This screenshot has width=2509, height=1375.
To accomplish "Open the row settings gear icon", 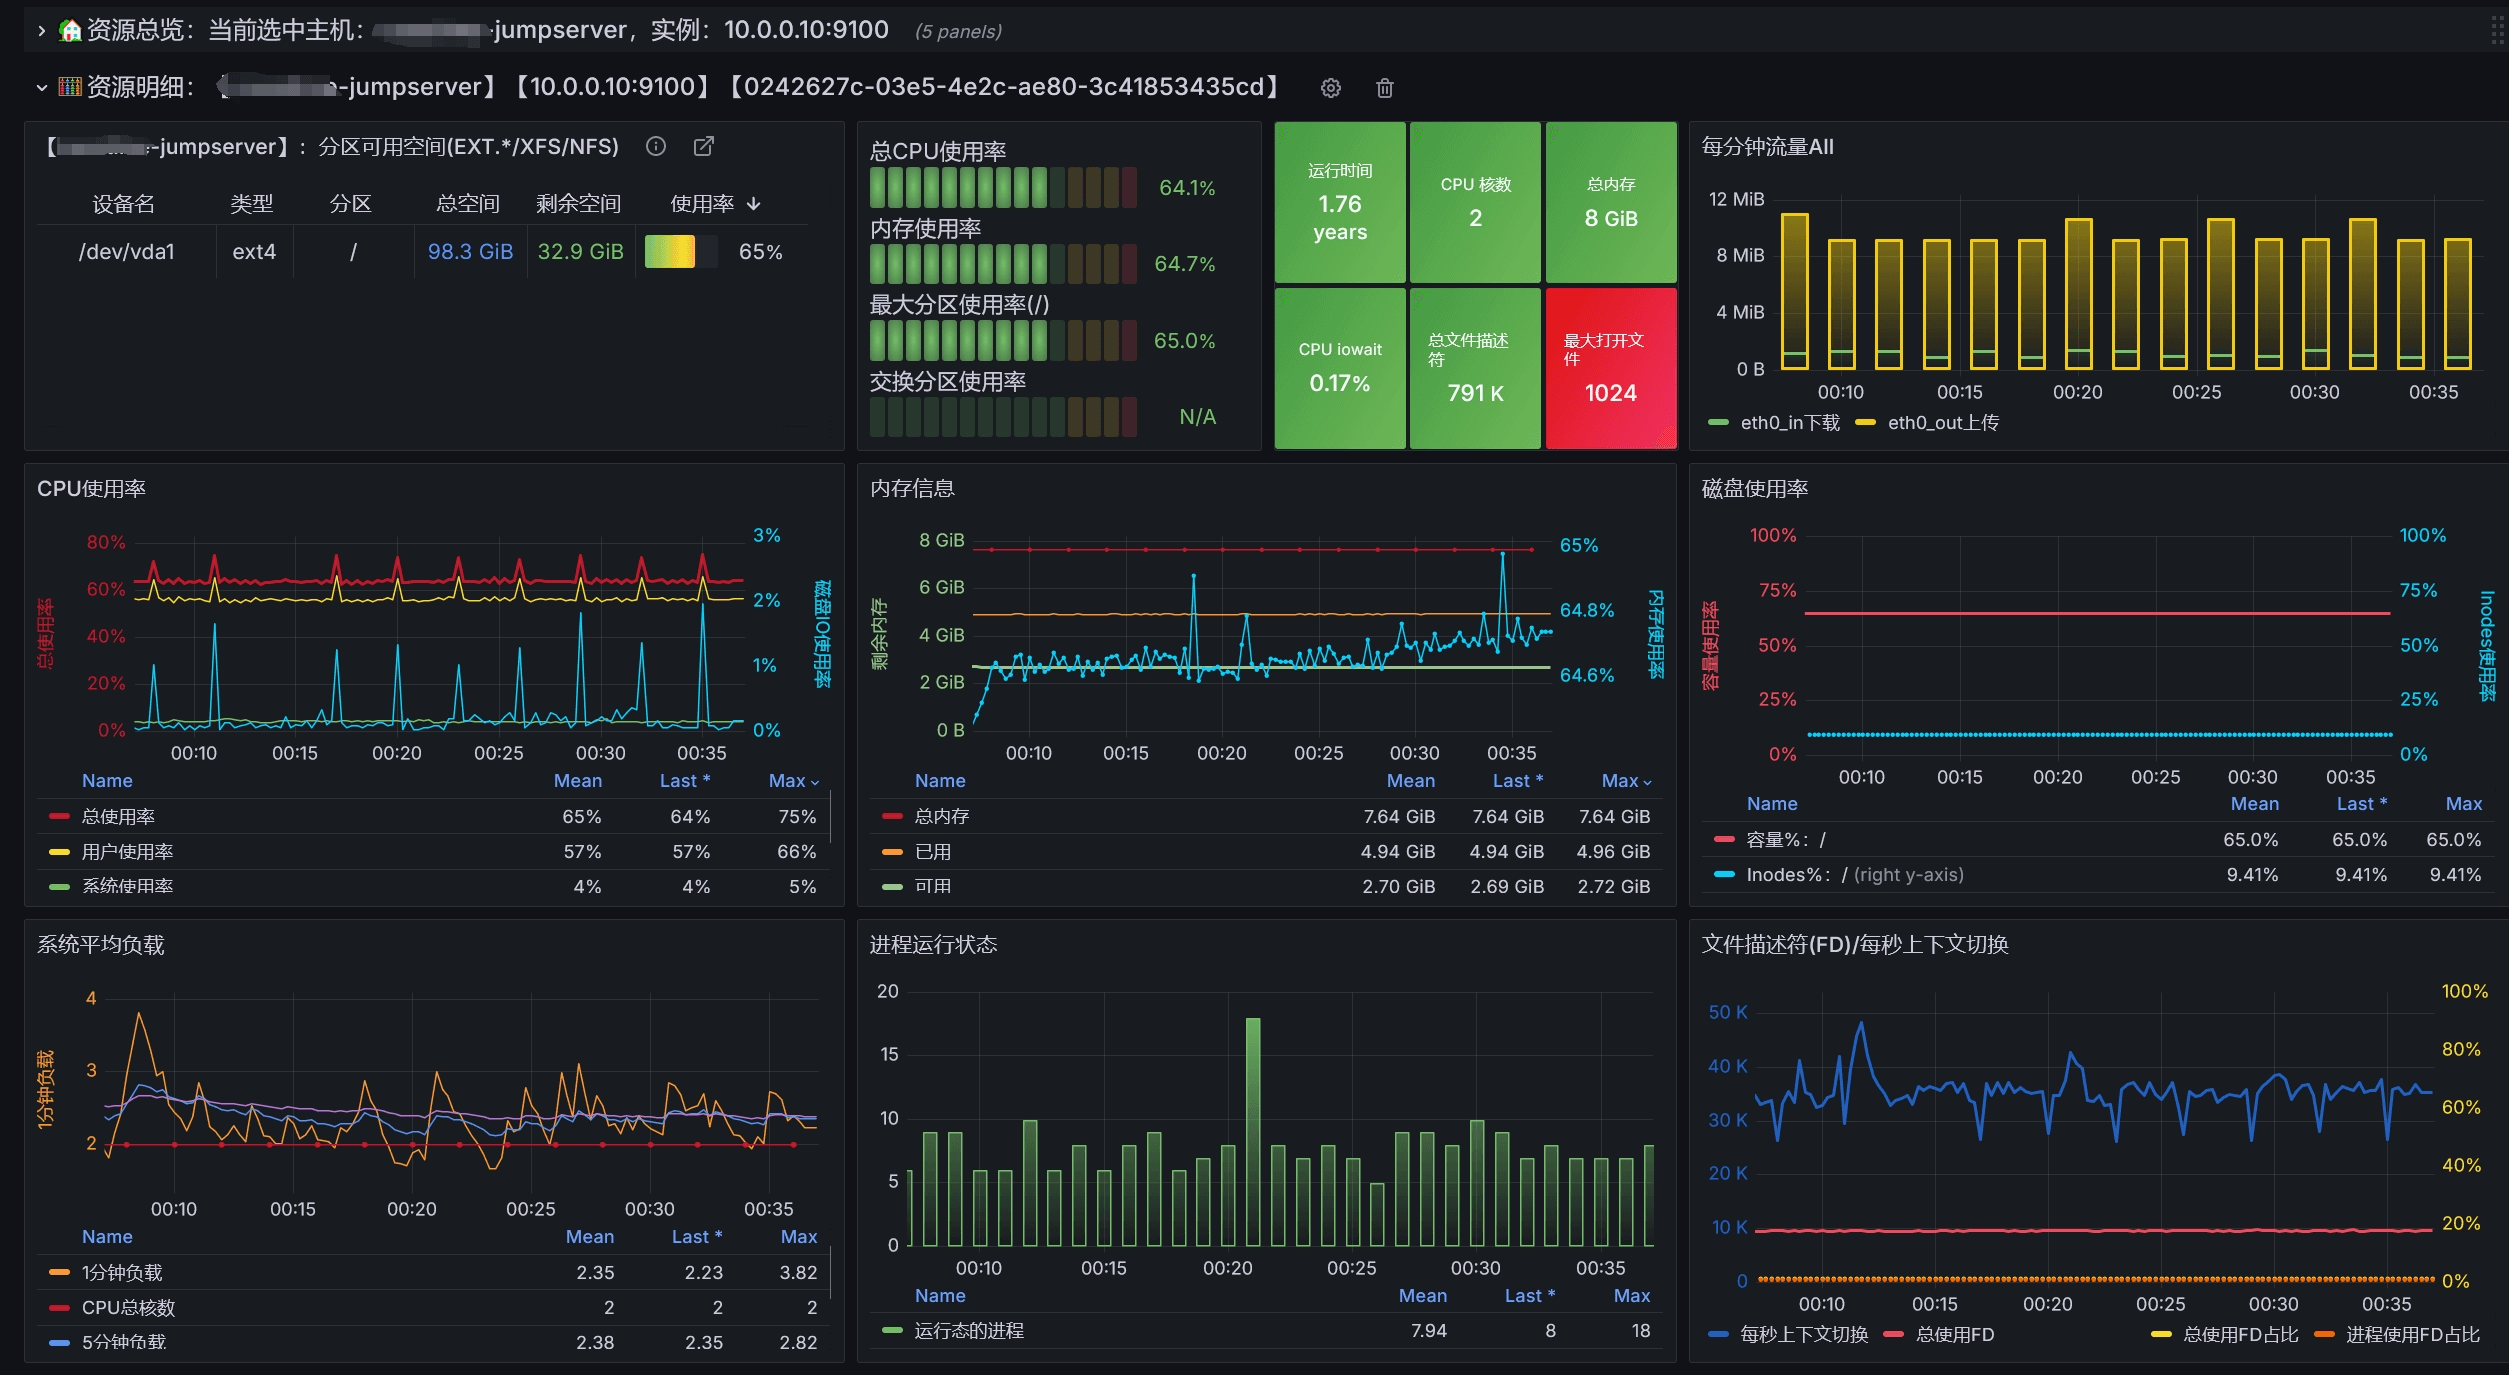I will pyautogui.click(x=1330, y=88).
